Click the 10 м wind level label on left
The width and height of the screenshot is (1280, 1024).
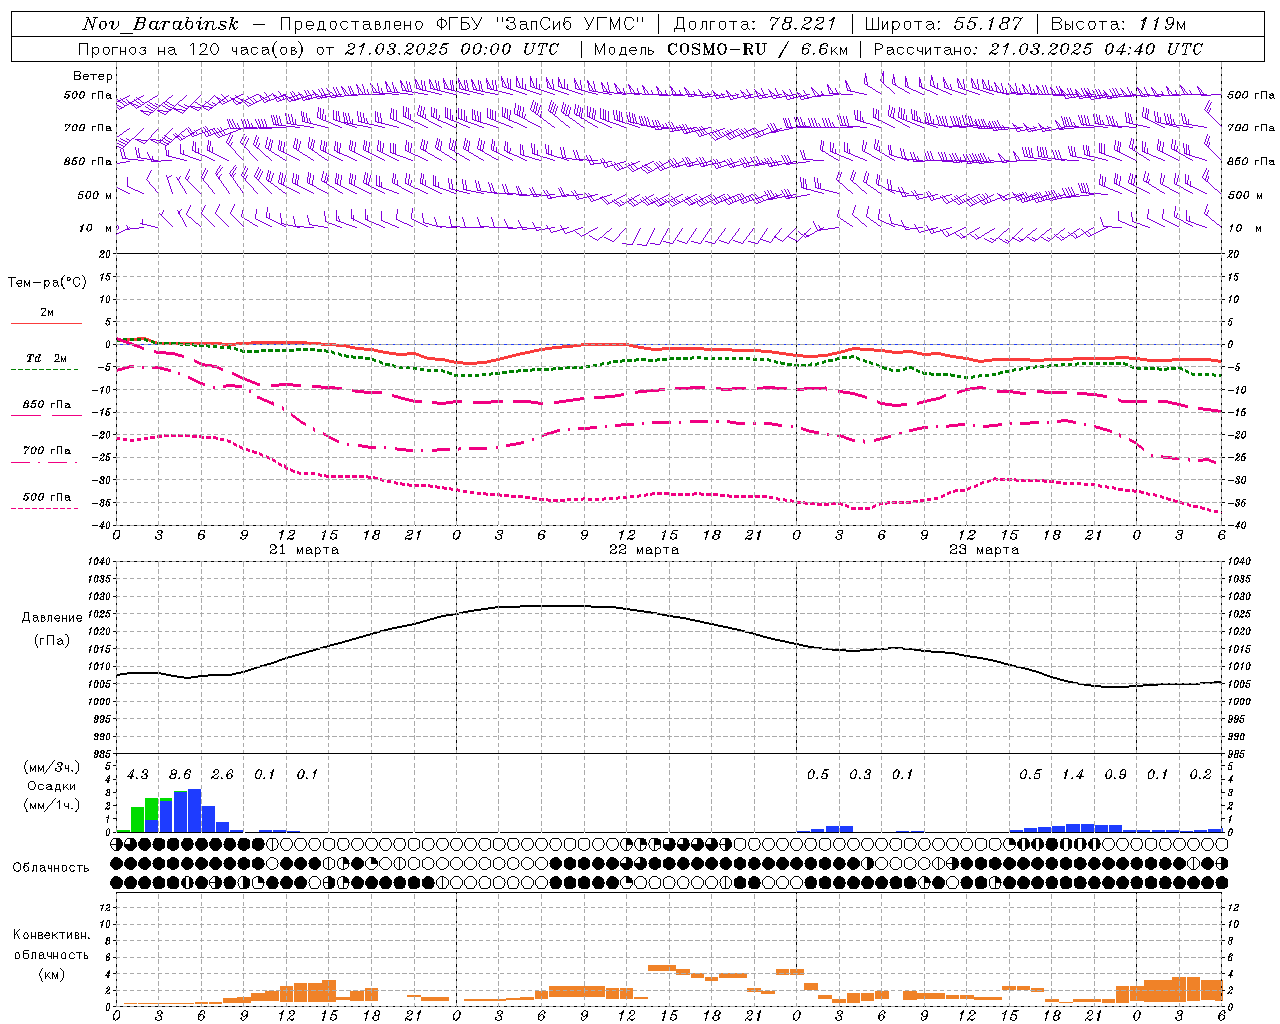click(x=95, y=228)
